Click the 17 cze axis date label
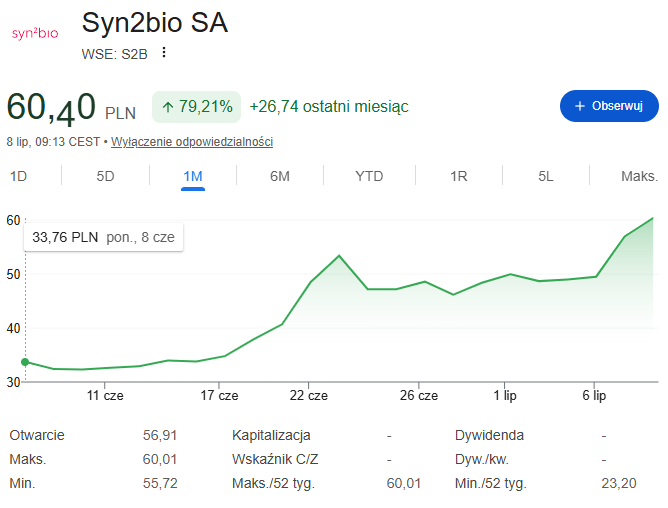Screen dimensions: 668x508 219,395
